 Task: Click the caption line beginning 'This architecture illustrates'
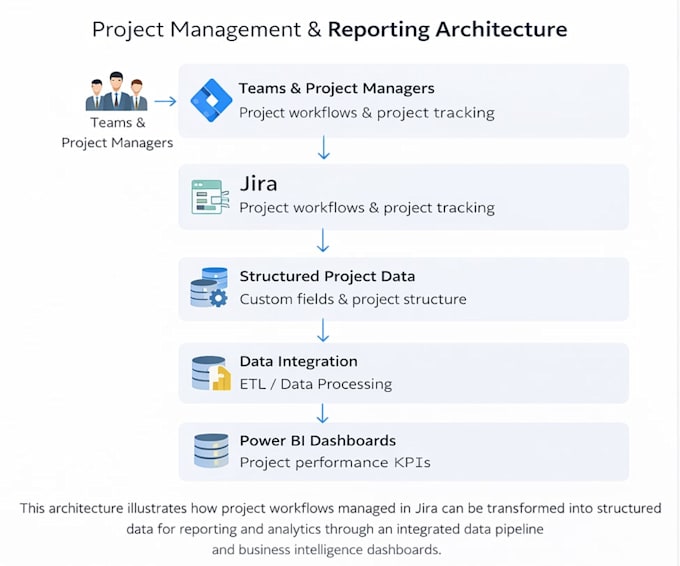(340, 508)
